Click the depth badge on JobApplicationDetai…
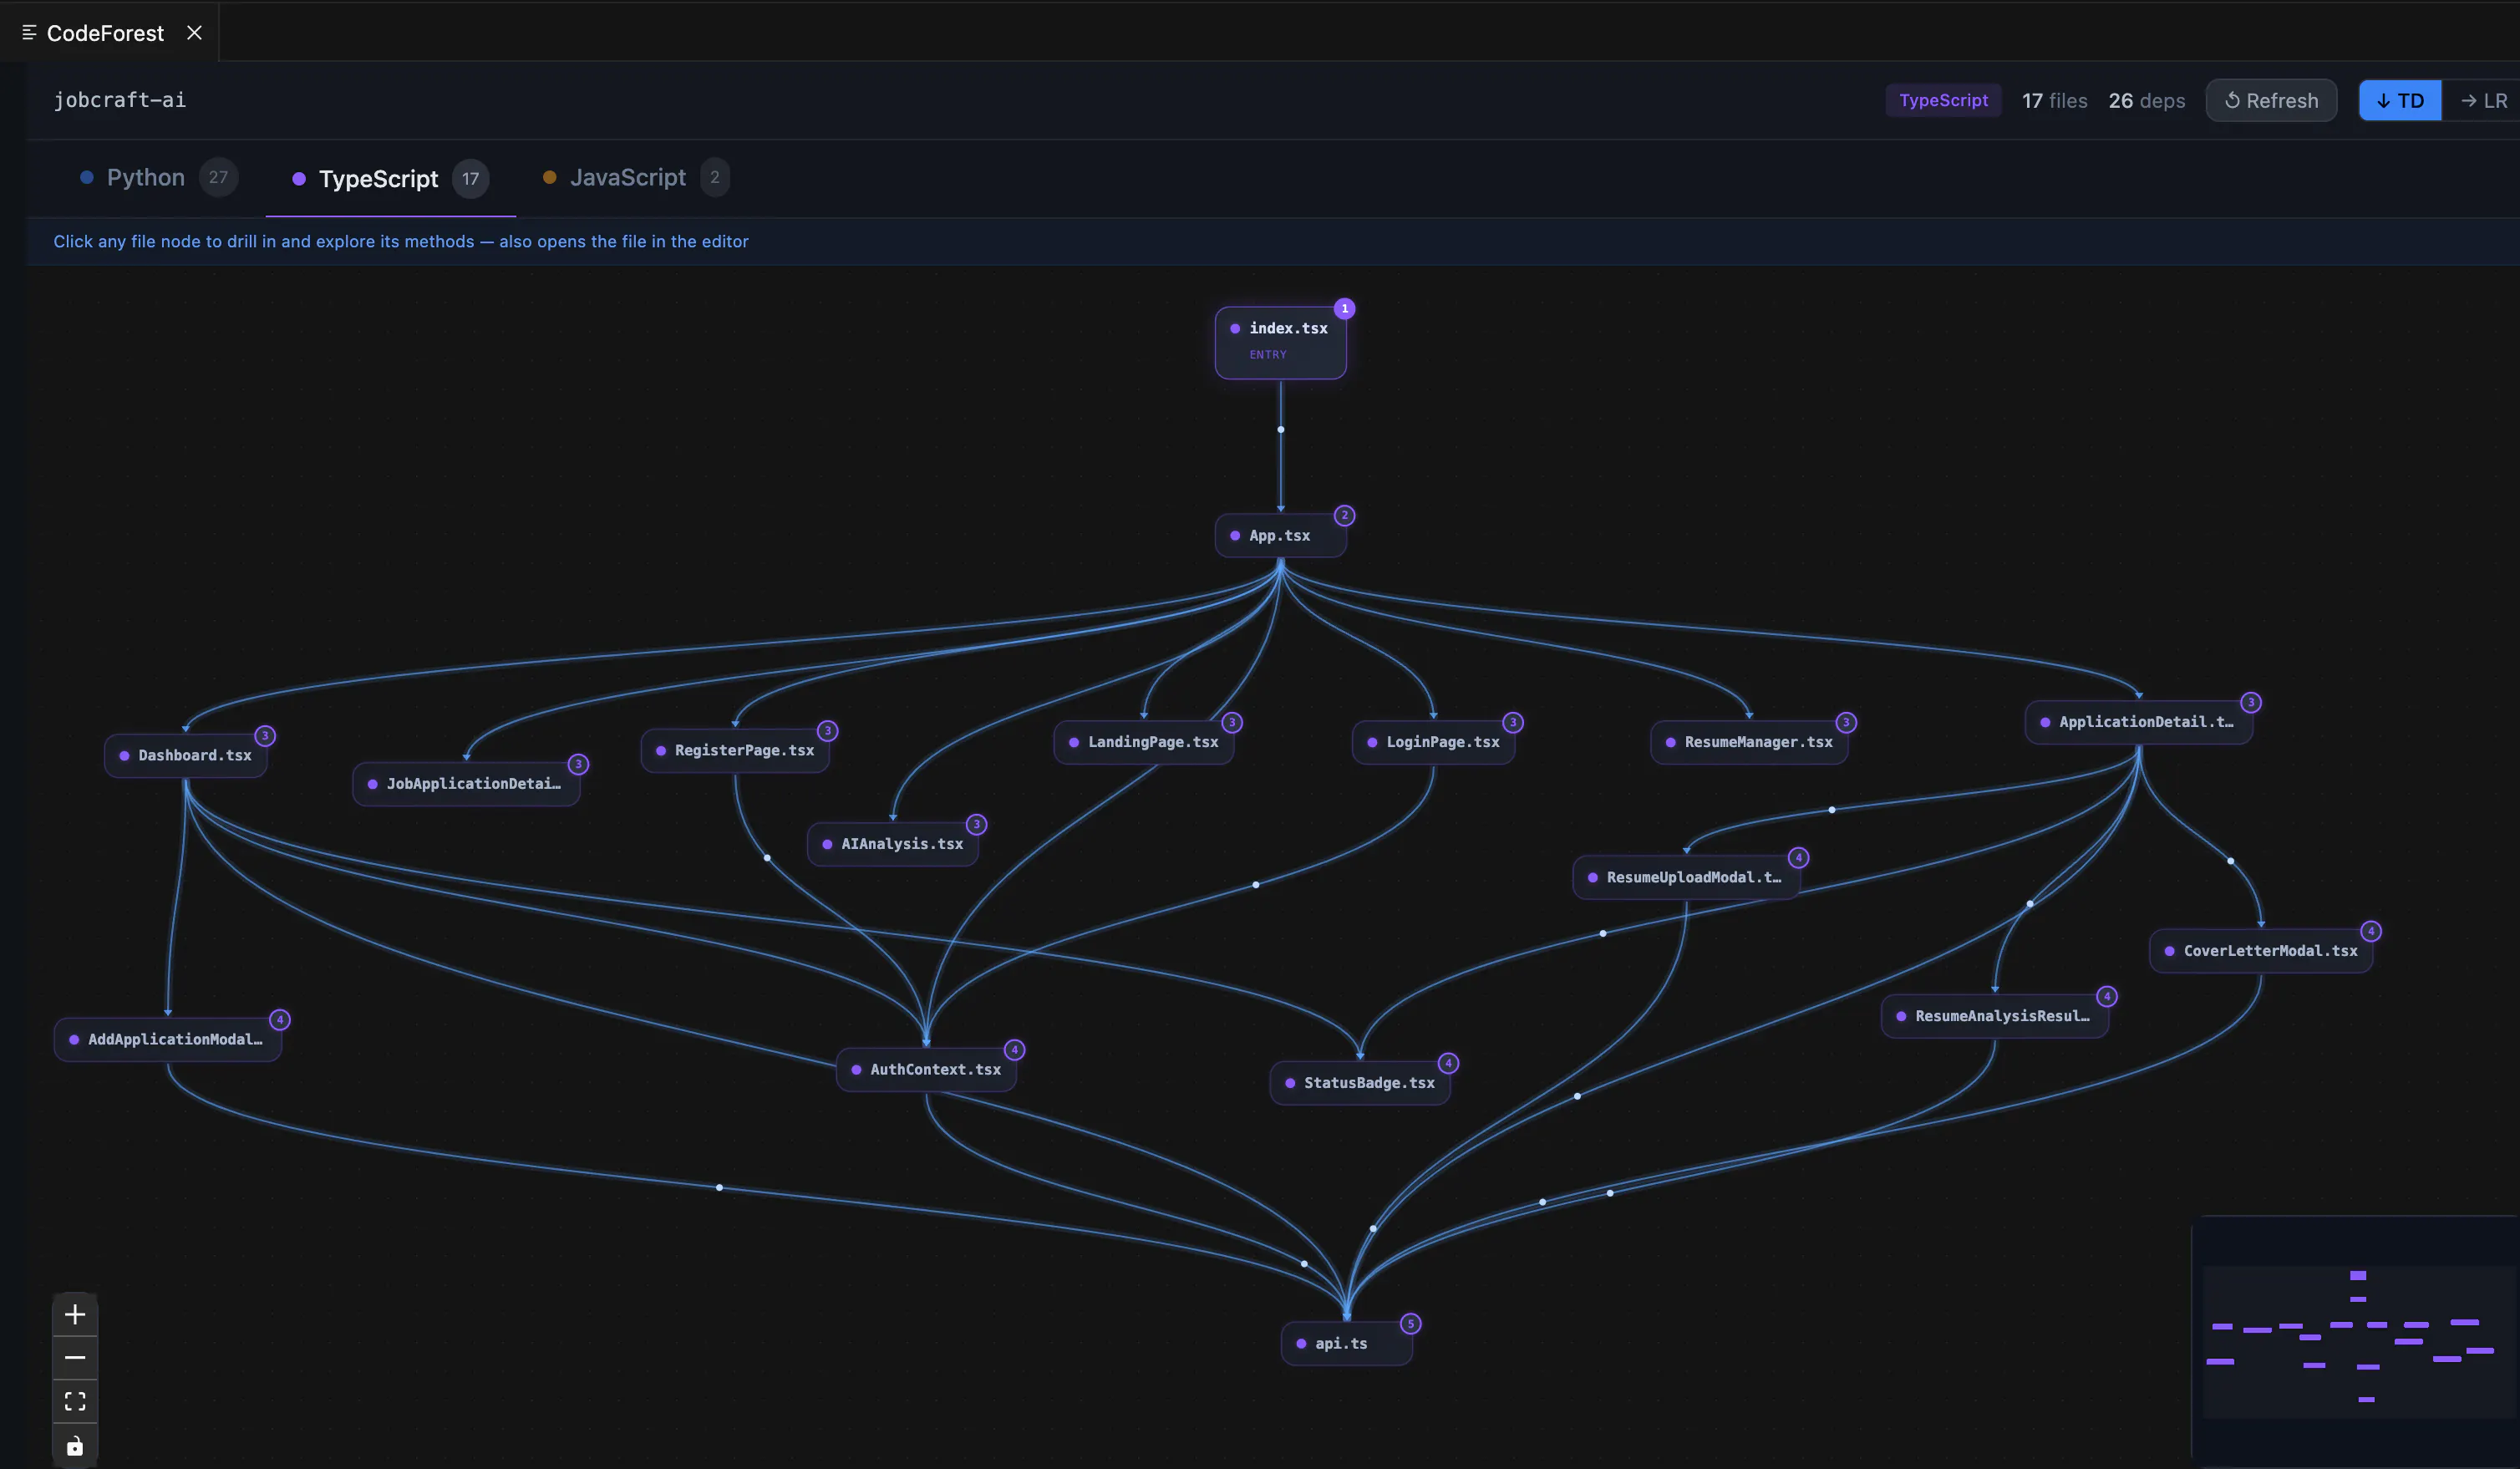Image resolution: width=2520 pixels, height=1469 pixels. [x=578, y=764]
